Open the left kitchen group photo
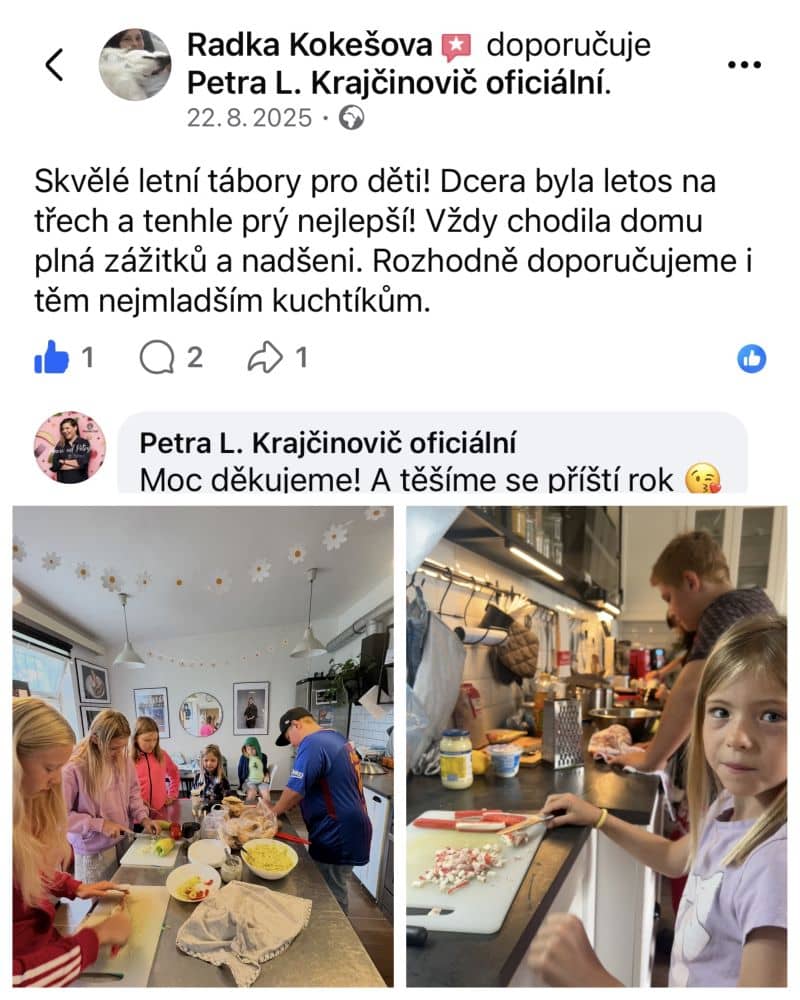800x1000 pixels. click(203, 746)
